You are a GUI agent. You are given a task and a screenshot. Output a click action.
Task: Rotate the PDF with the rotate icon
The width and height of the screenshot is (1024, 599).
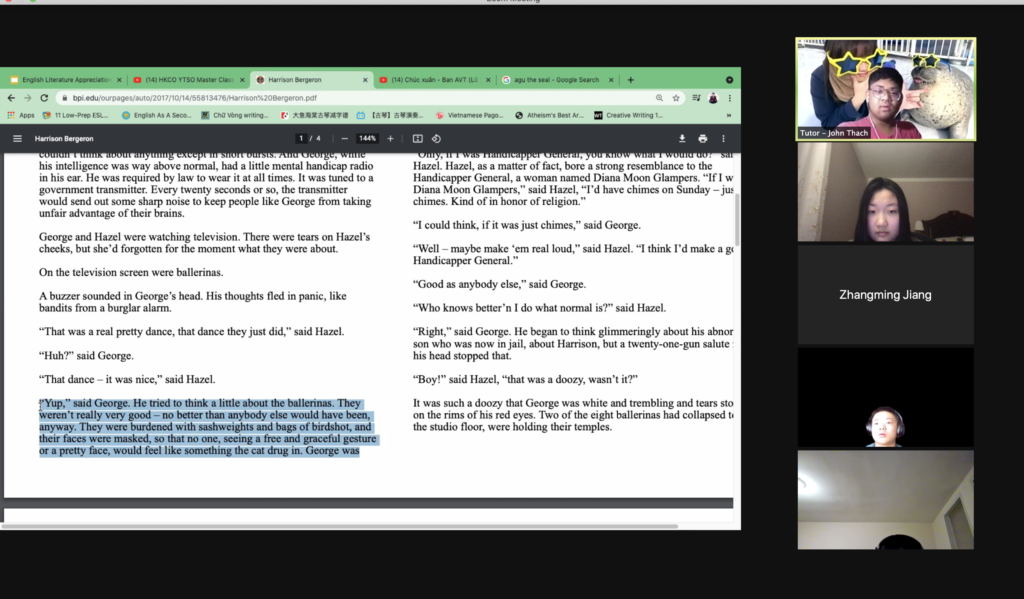[x=436, y=138]
